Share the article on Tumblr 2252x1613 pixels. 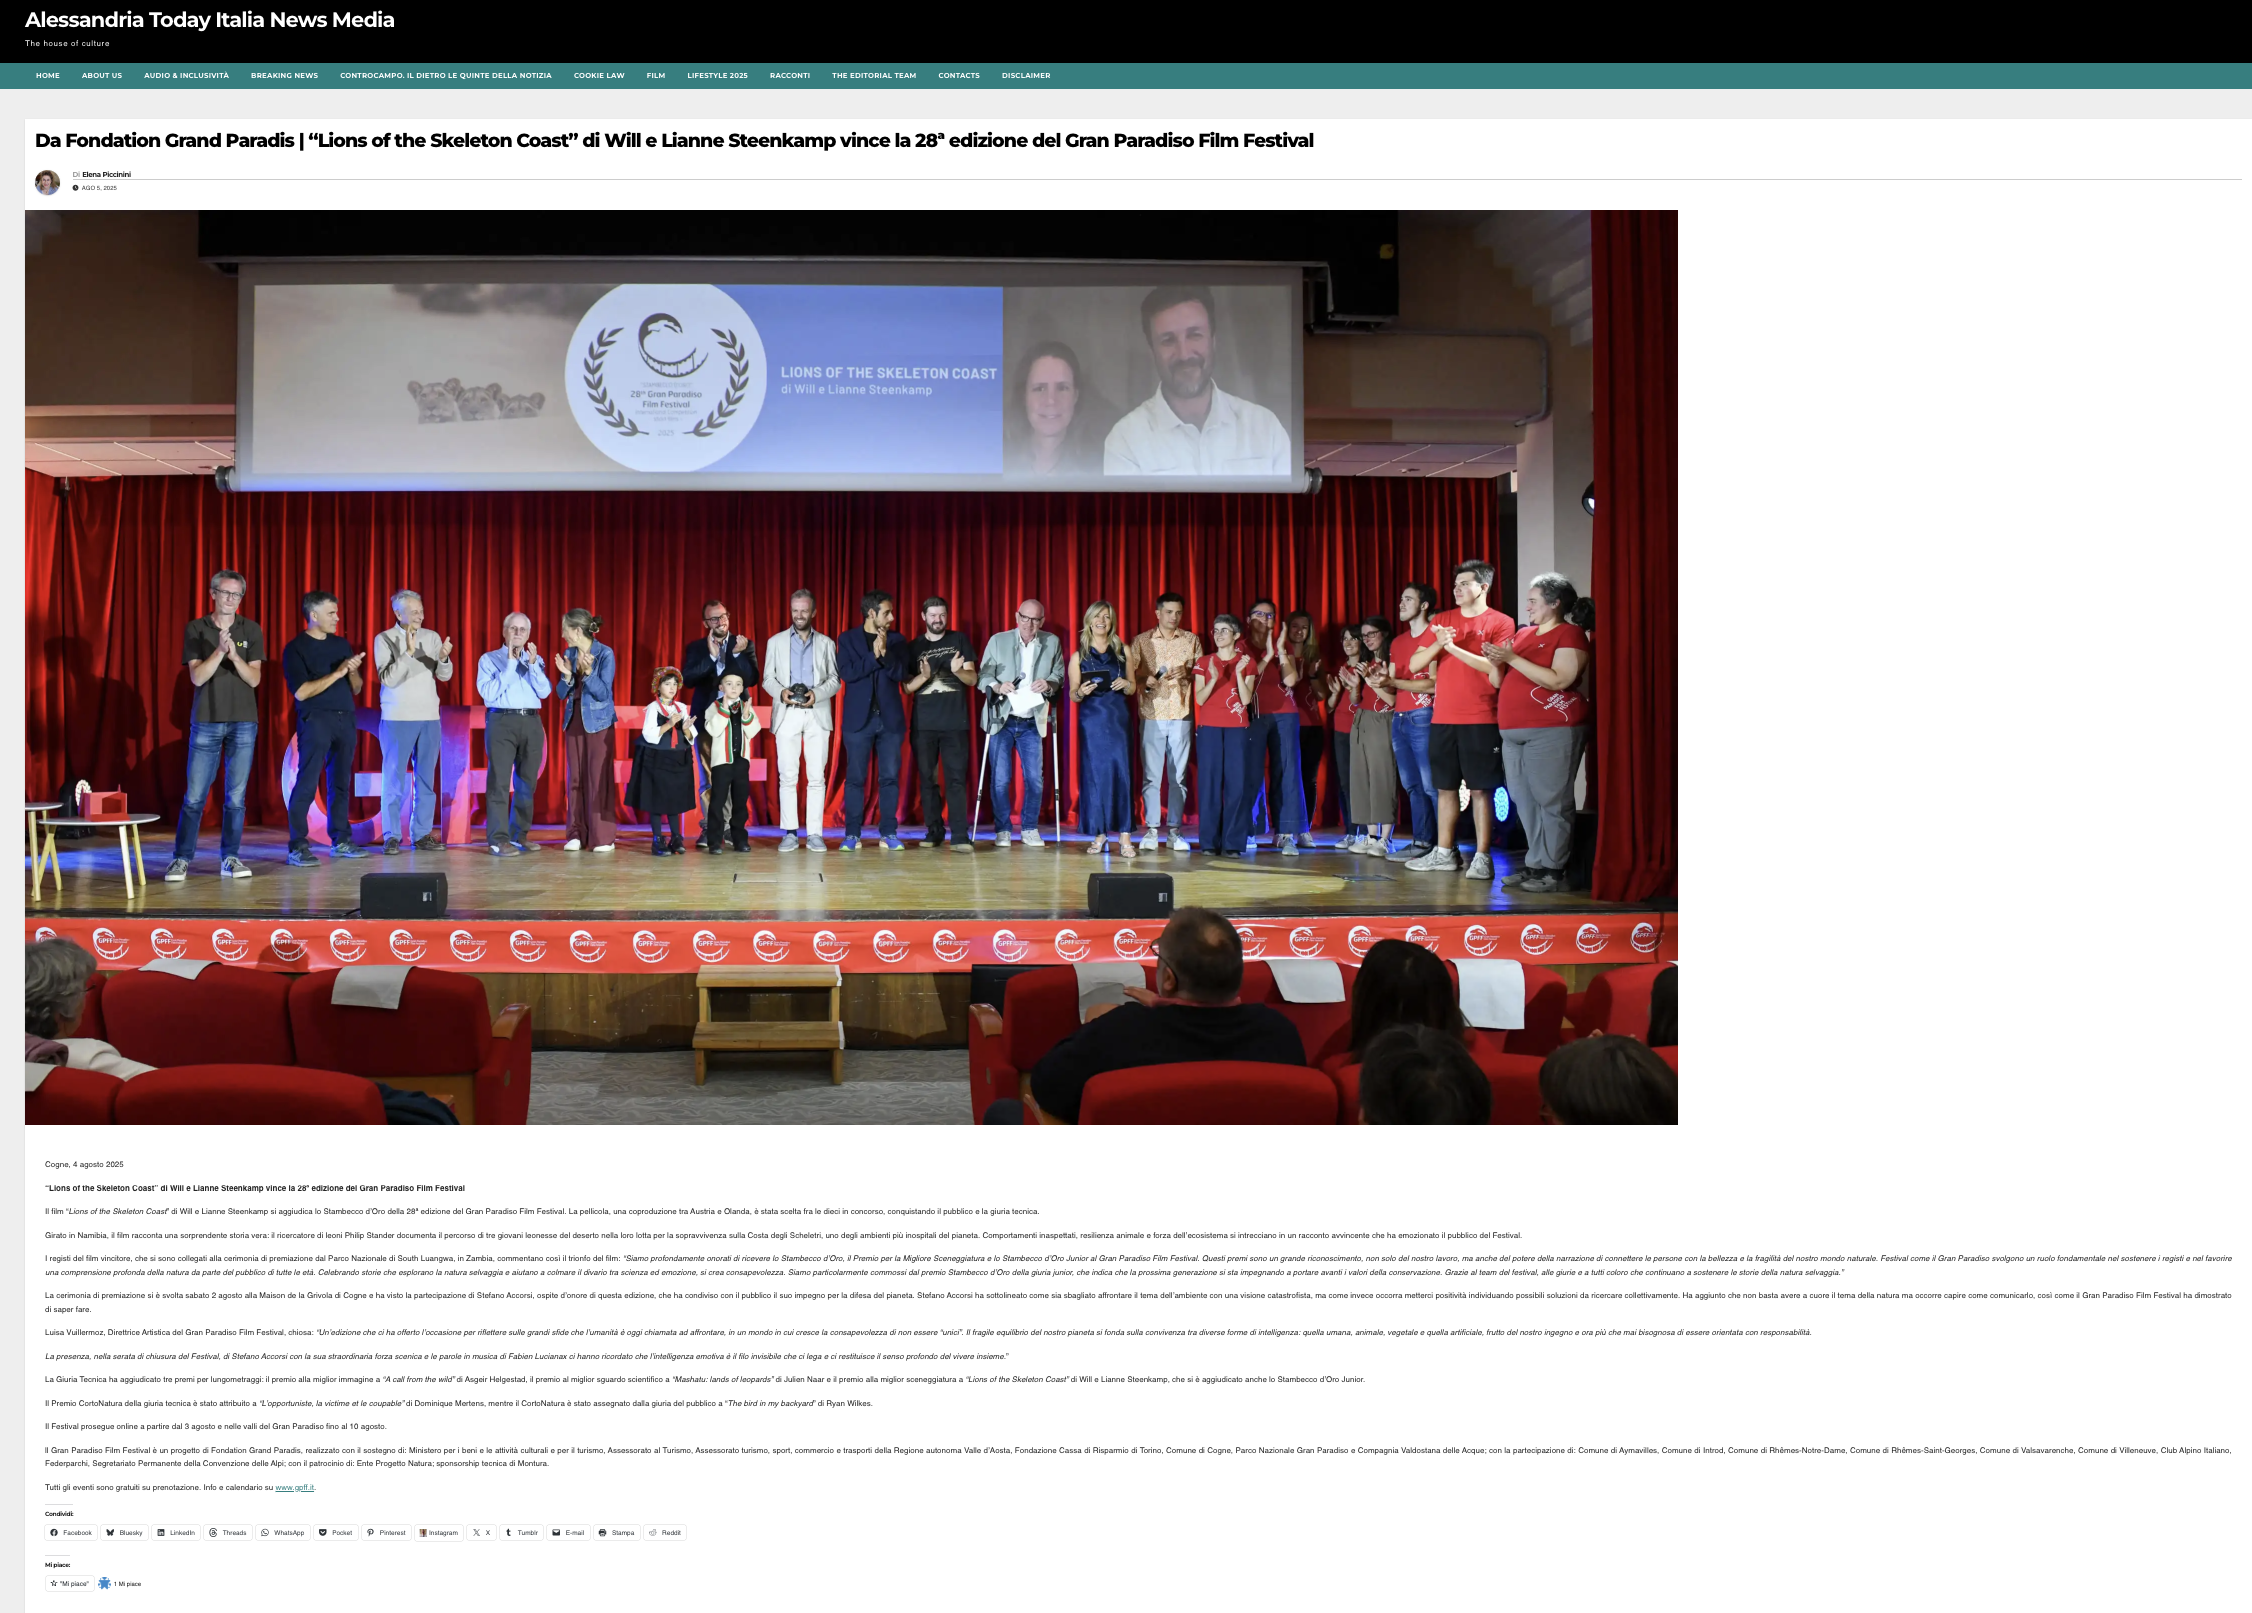[x=521, y=1532]
